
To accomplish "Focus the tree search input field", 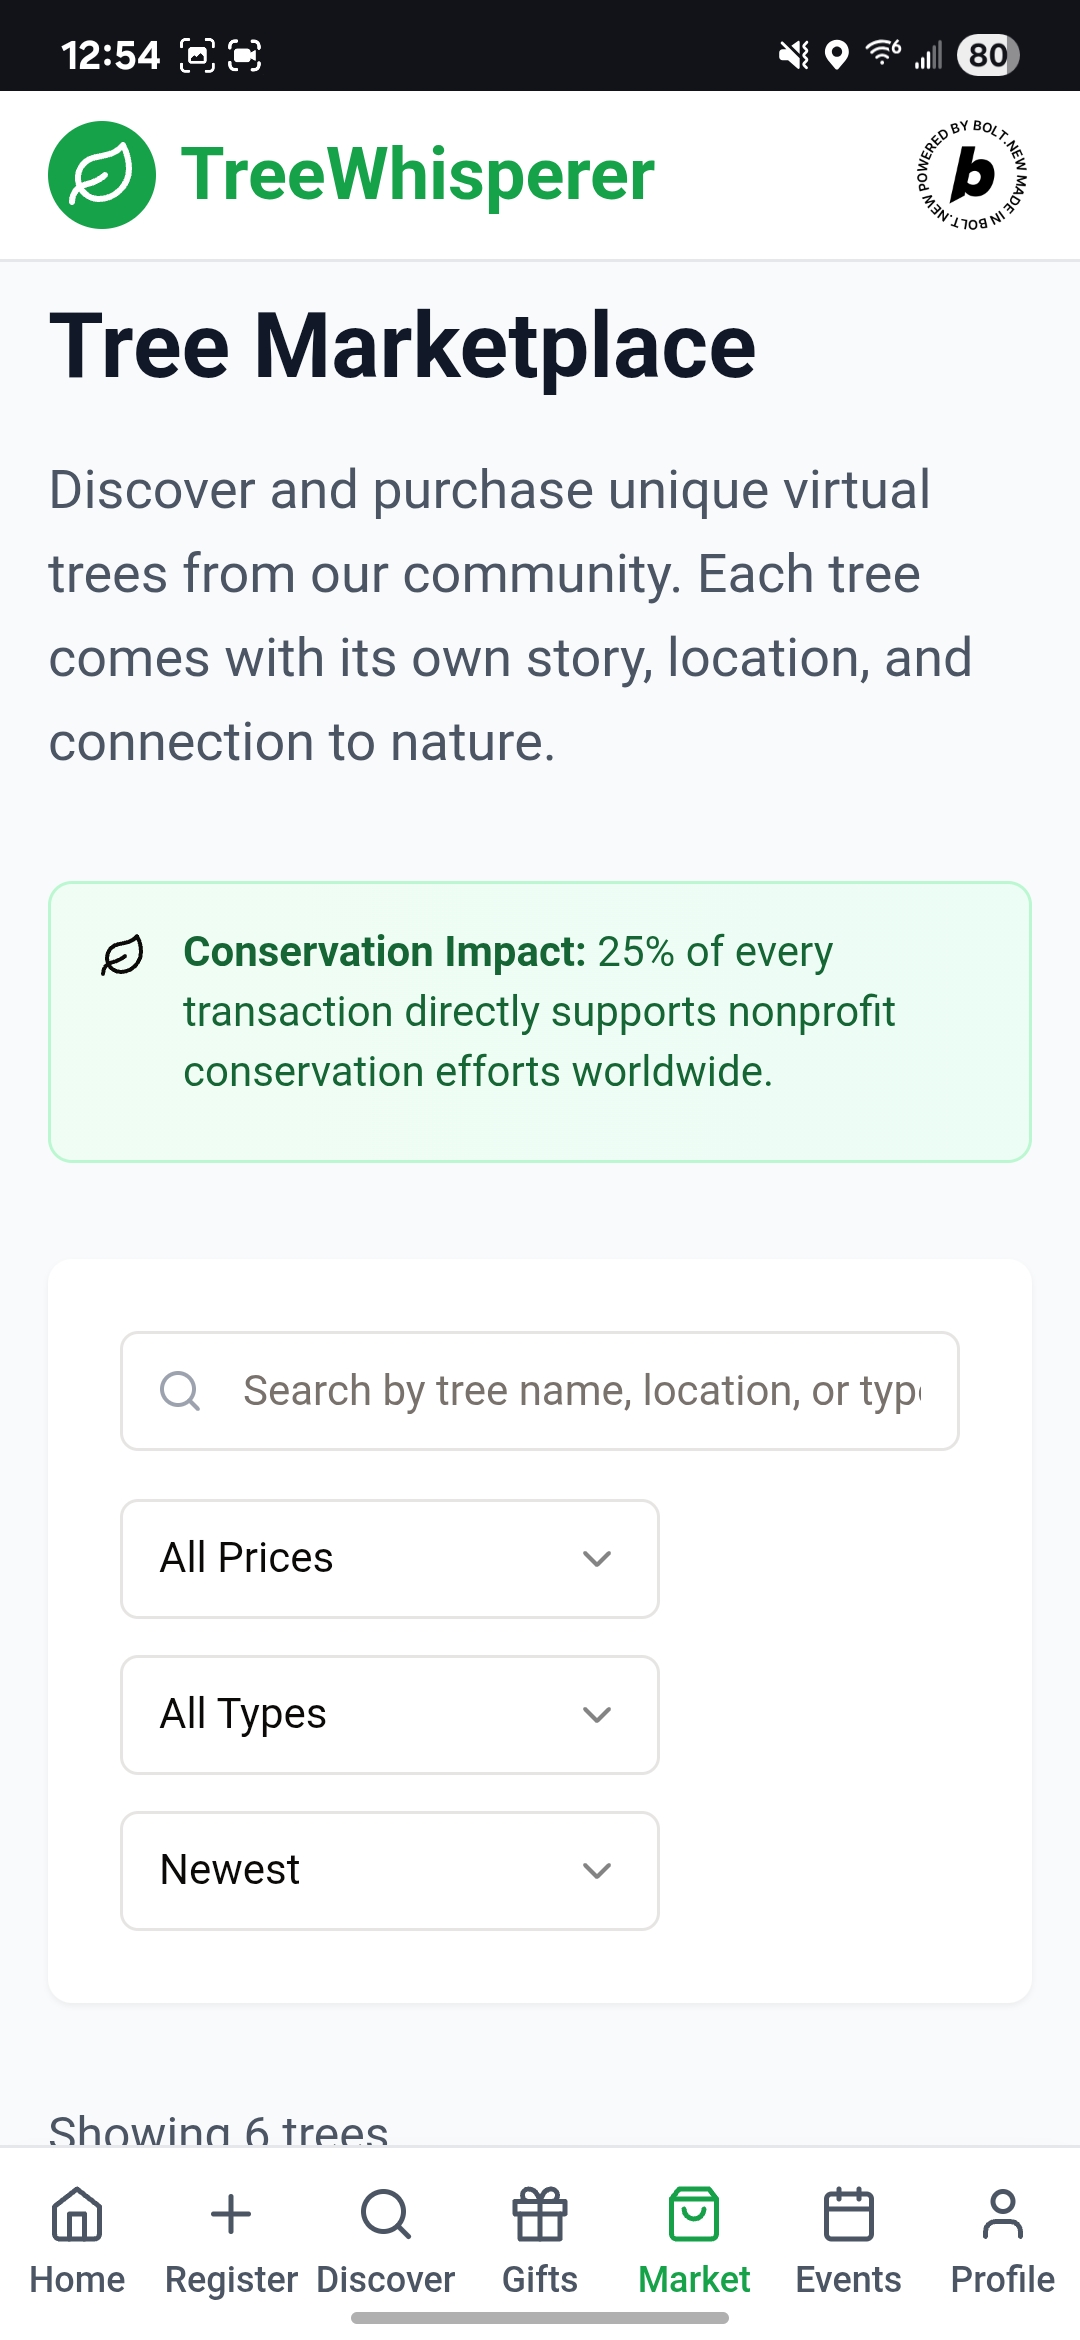I will click(580, 1390).
